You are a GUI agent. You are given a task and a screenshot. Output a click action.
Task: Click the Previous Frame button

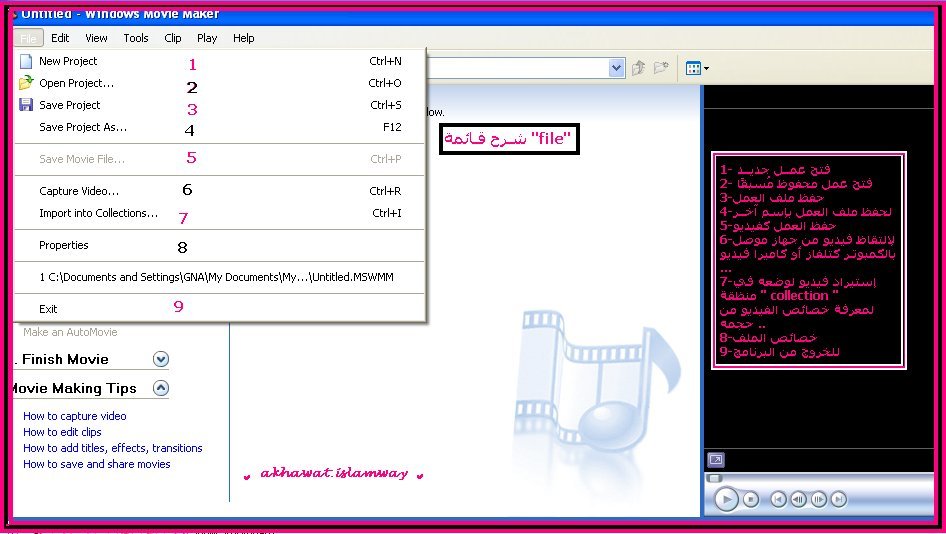pos(798,500)
